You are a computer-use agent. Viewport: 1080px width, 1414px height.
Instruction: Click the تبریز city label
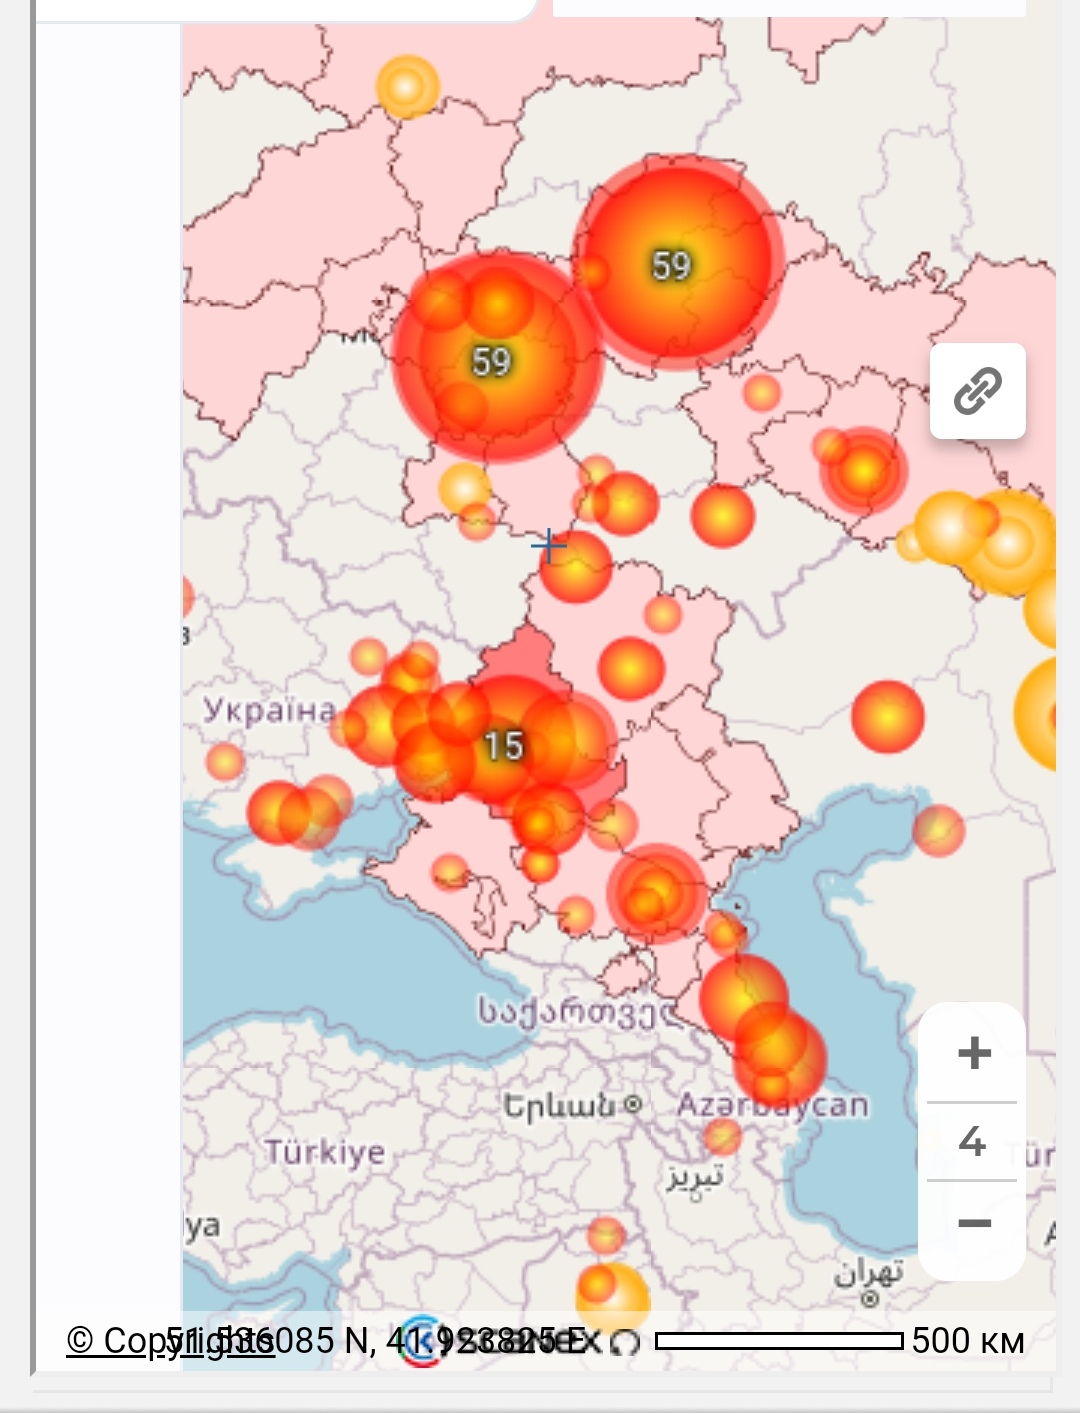coord(695,1178)
